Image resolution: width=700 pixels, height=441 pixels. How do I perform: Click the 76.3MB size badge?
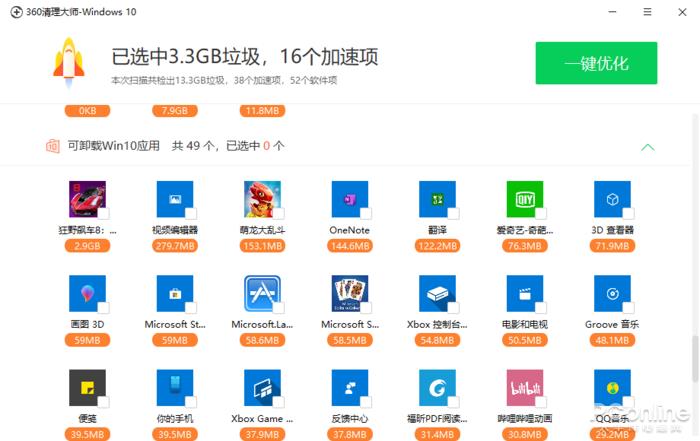[525, 246]
